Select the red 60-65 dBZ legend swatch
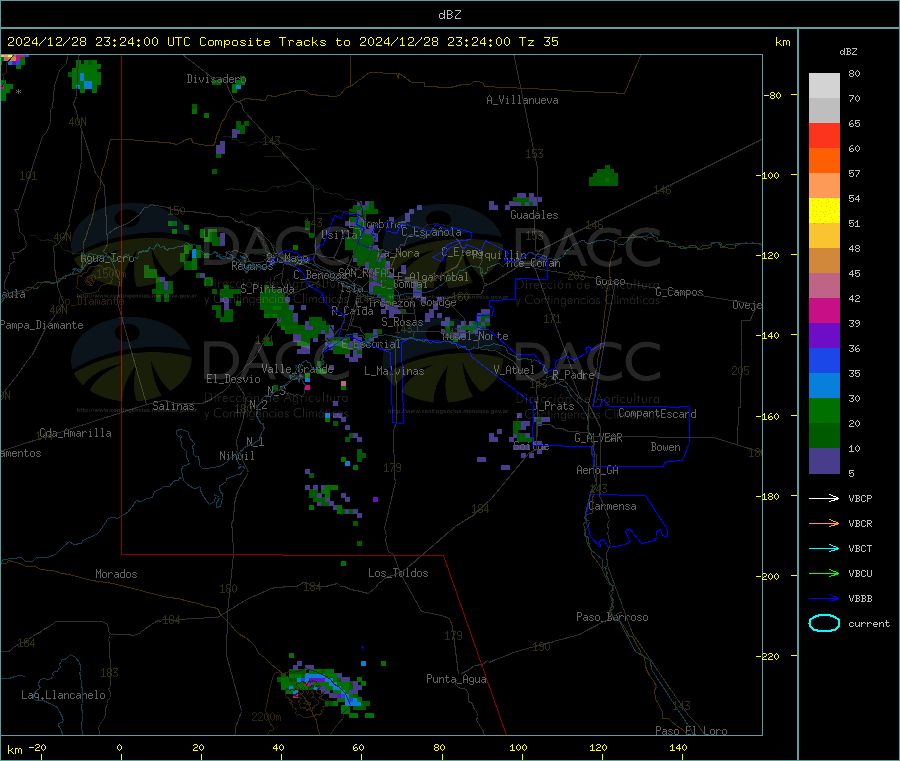Image resolution: width=900 pixels, height=761 pixels. pyautogui.click(x=824, y=135)
